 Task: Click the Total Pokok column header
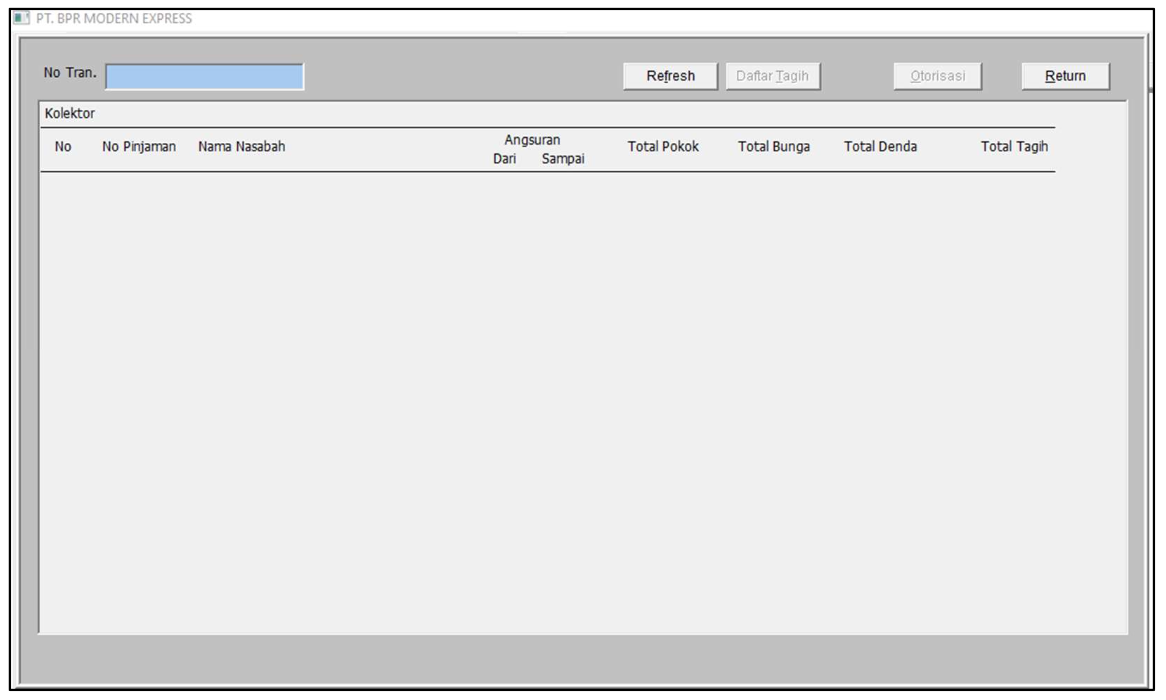[x=663, y=148]
